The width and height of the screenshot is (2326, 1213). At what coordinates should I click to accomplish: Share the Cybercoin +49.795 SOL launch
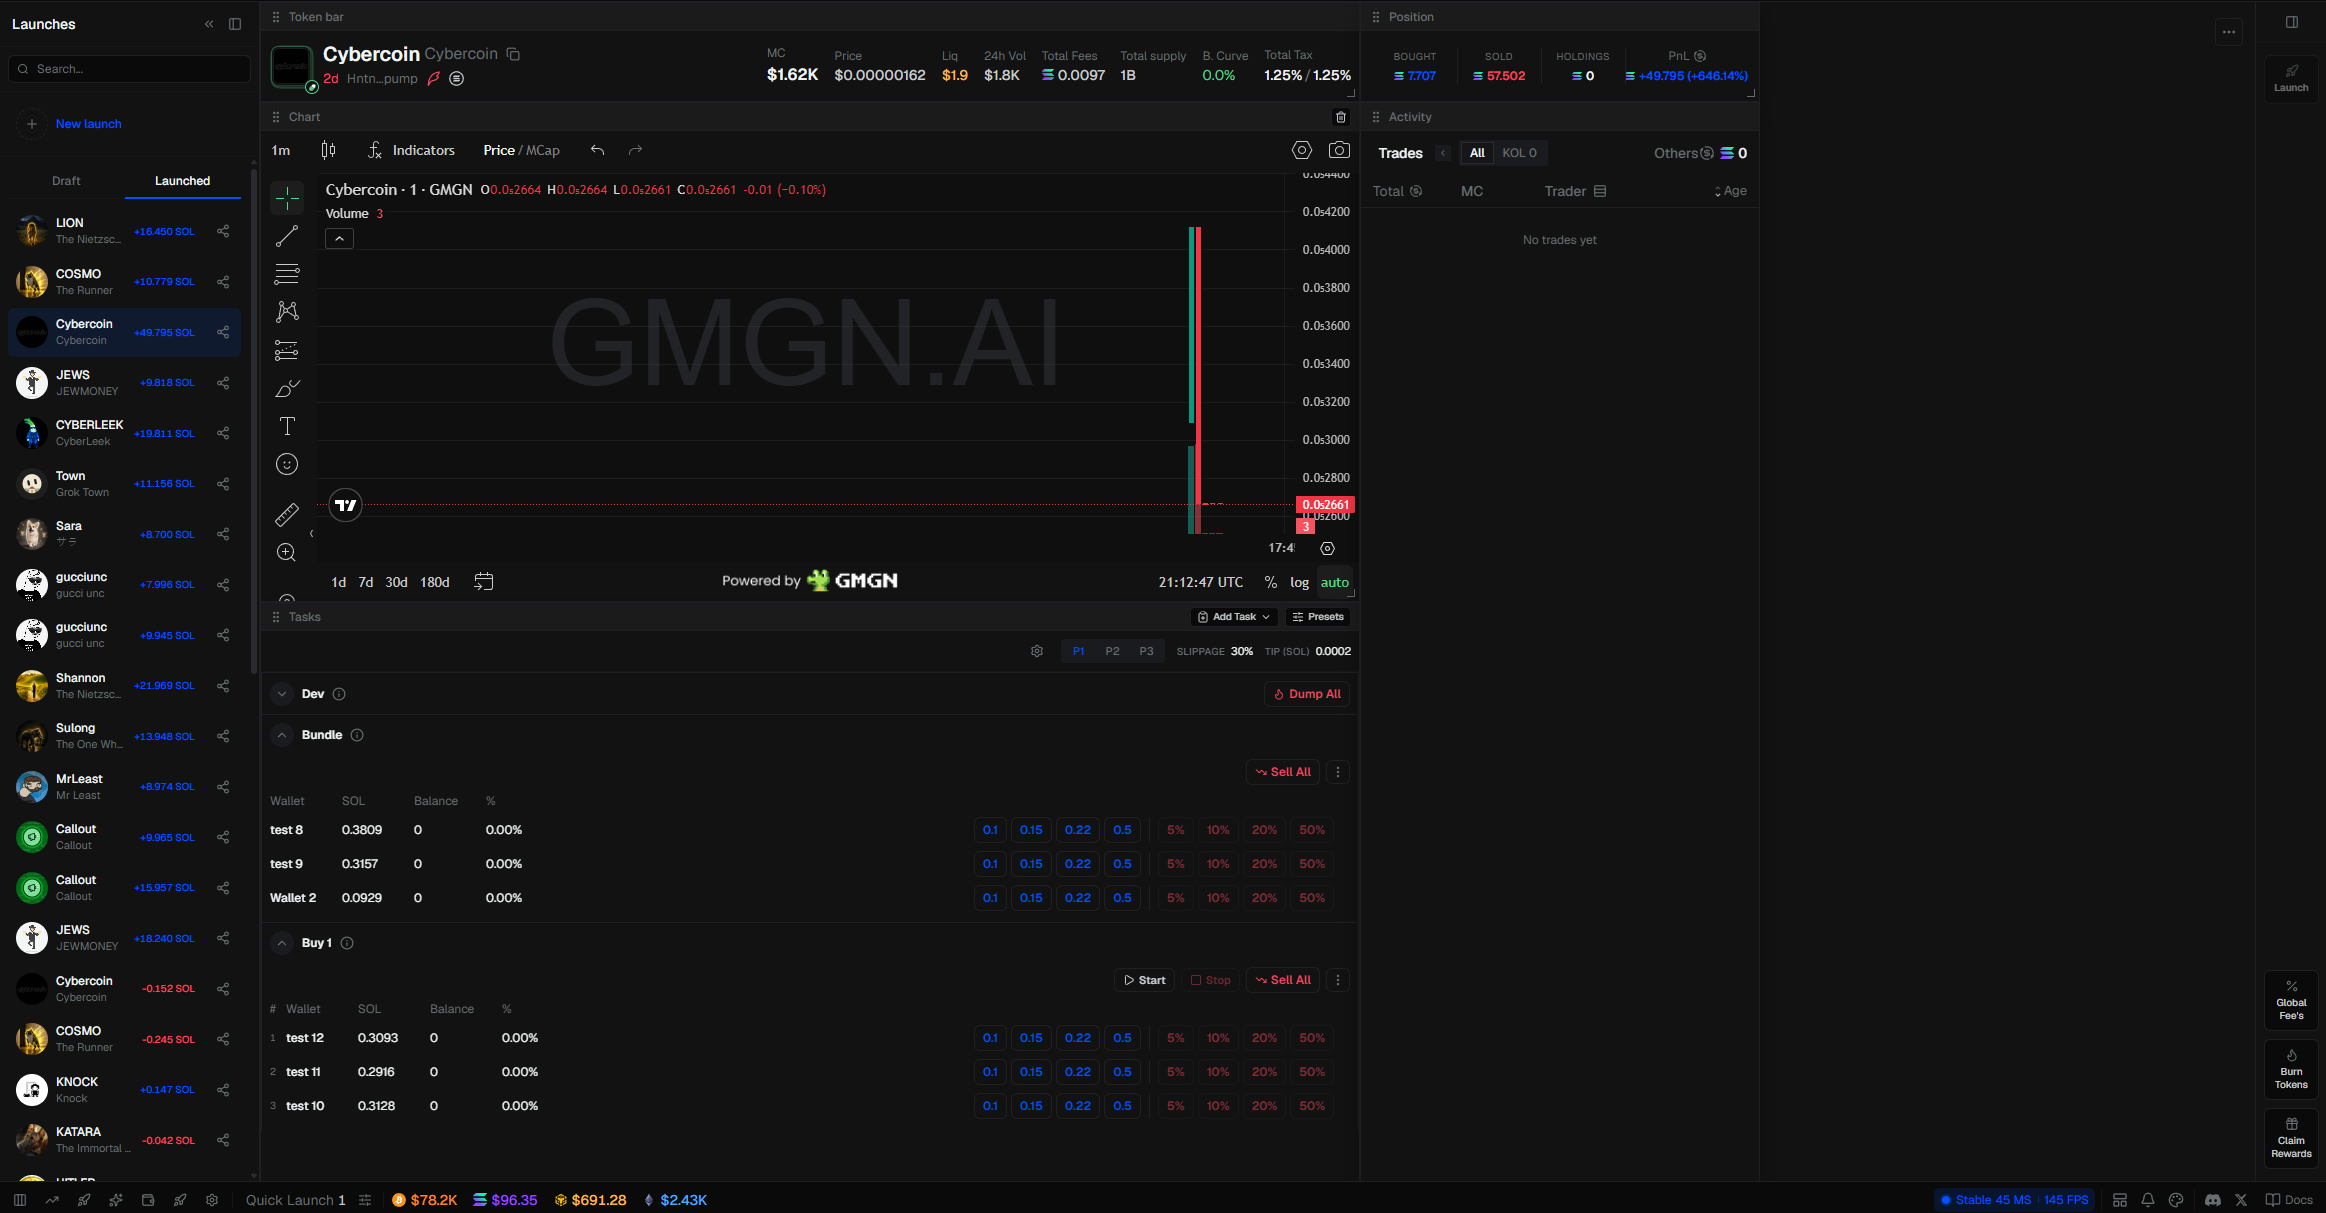pyautogui.click(x=223, y=332)
